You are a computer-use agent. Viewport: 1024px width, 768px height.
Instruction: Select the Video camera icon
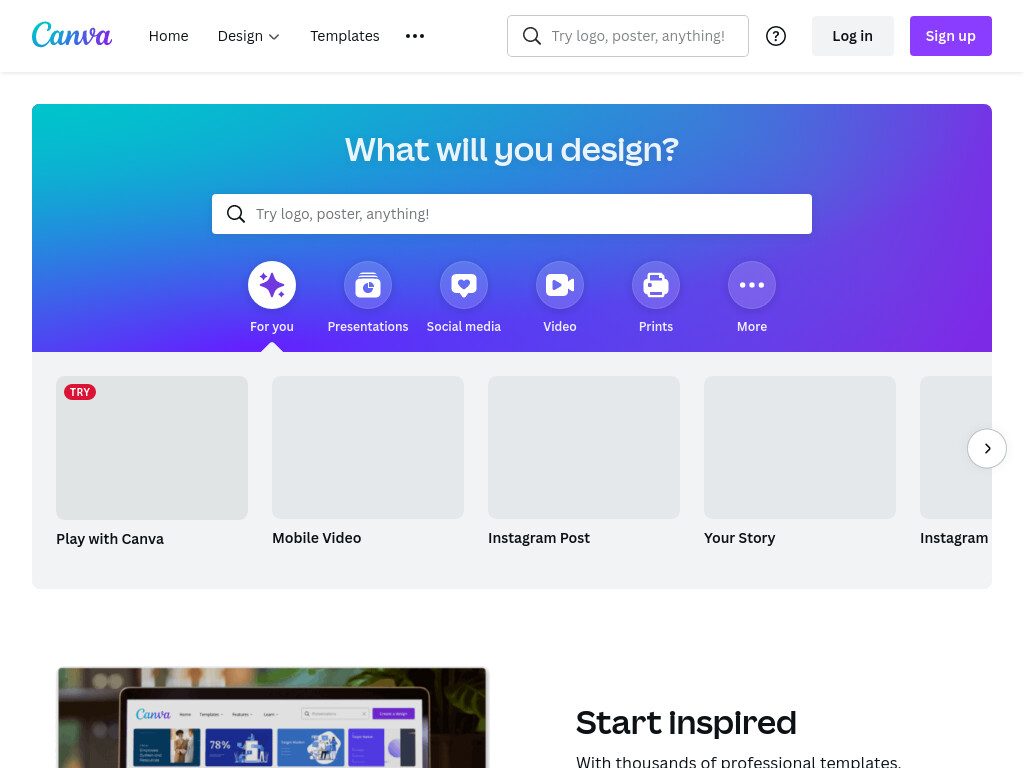[x=560, y=285]
